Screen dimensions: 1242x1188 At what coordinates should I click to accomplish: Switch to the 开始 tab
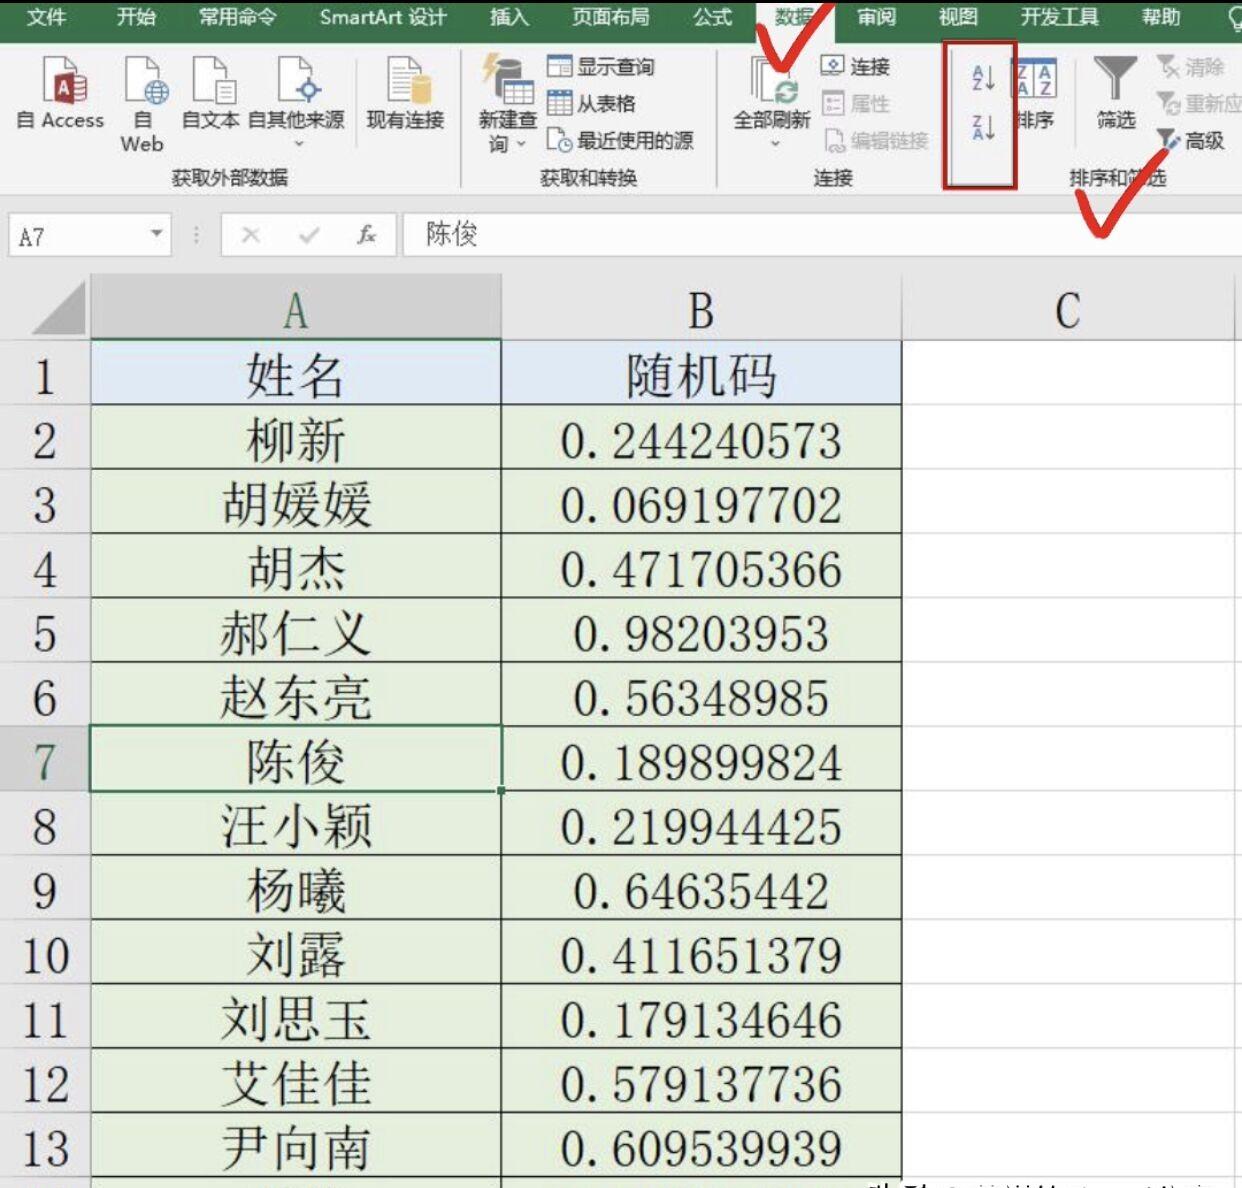pyautogui.click(x=136, y=17)
